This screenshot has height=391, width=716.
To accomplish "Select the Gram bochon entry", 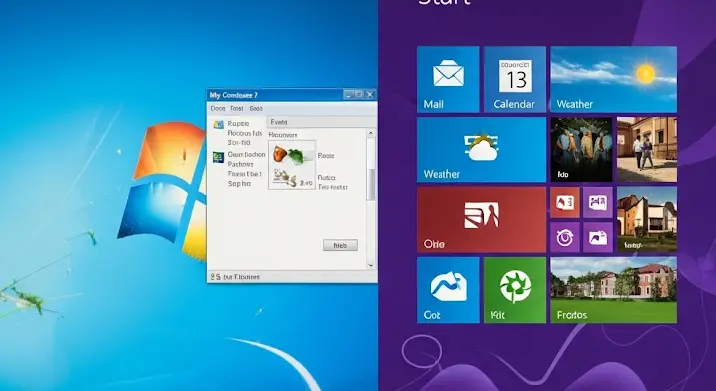I will pos(247,155).
